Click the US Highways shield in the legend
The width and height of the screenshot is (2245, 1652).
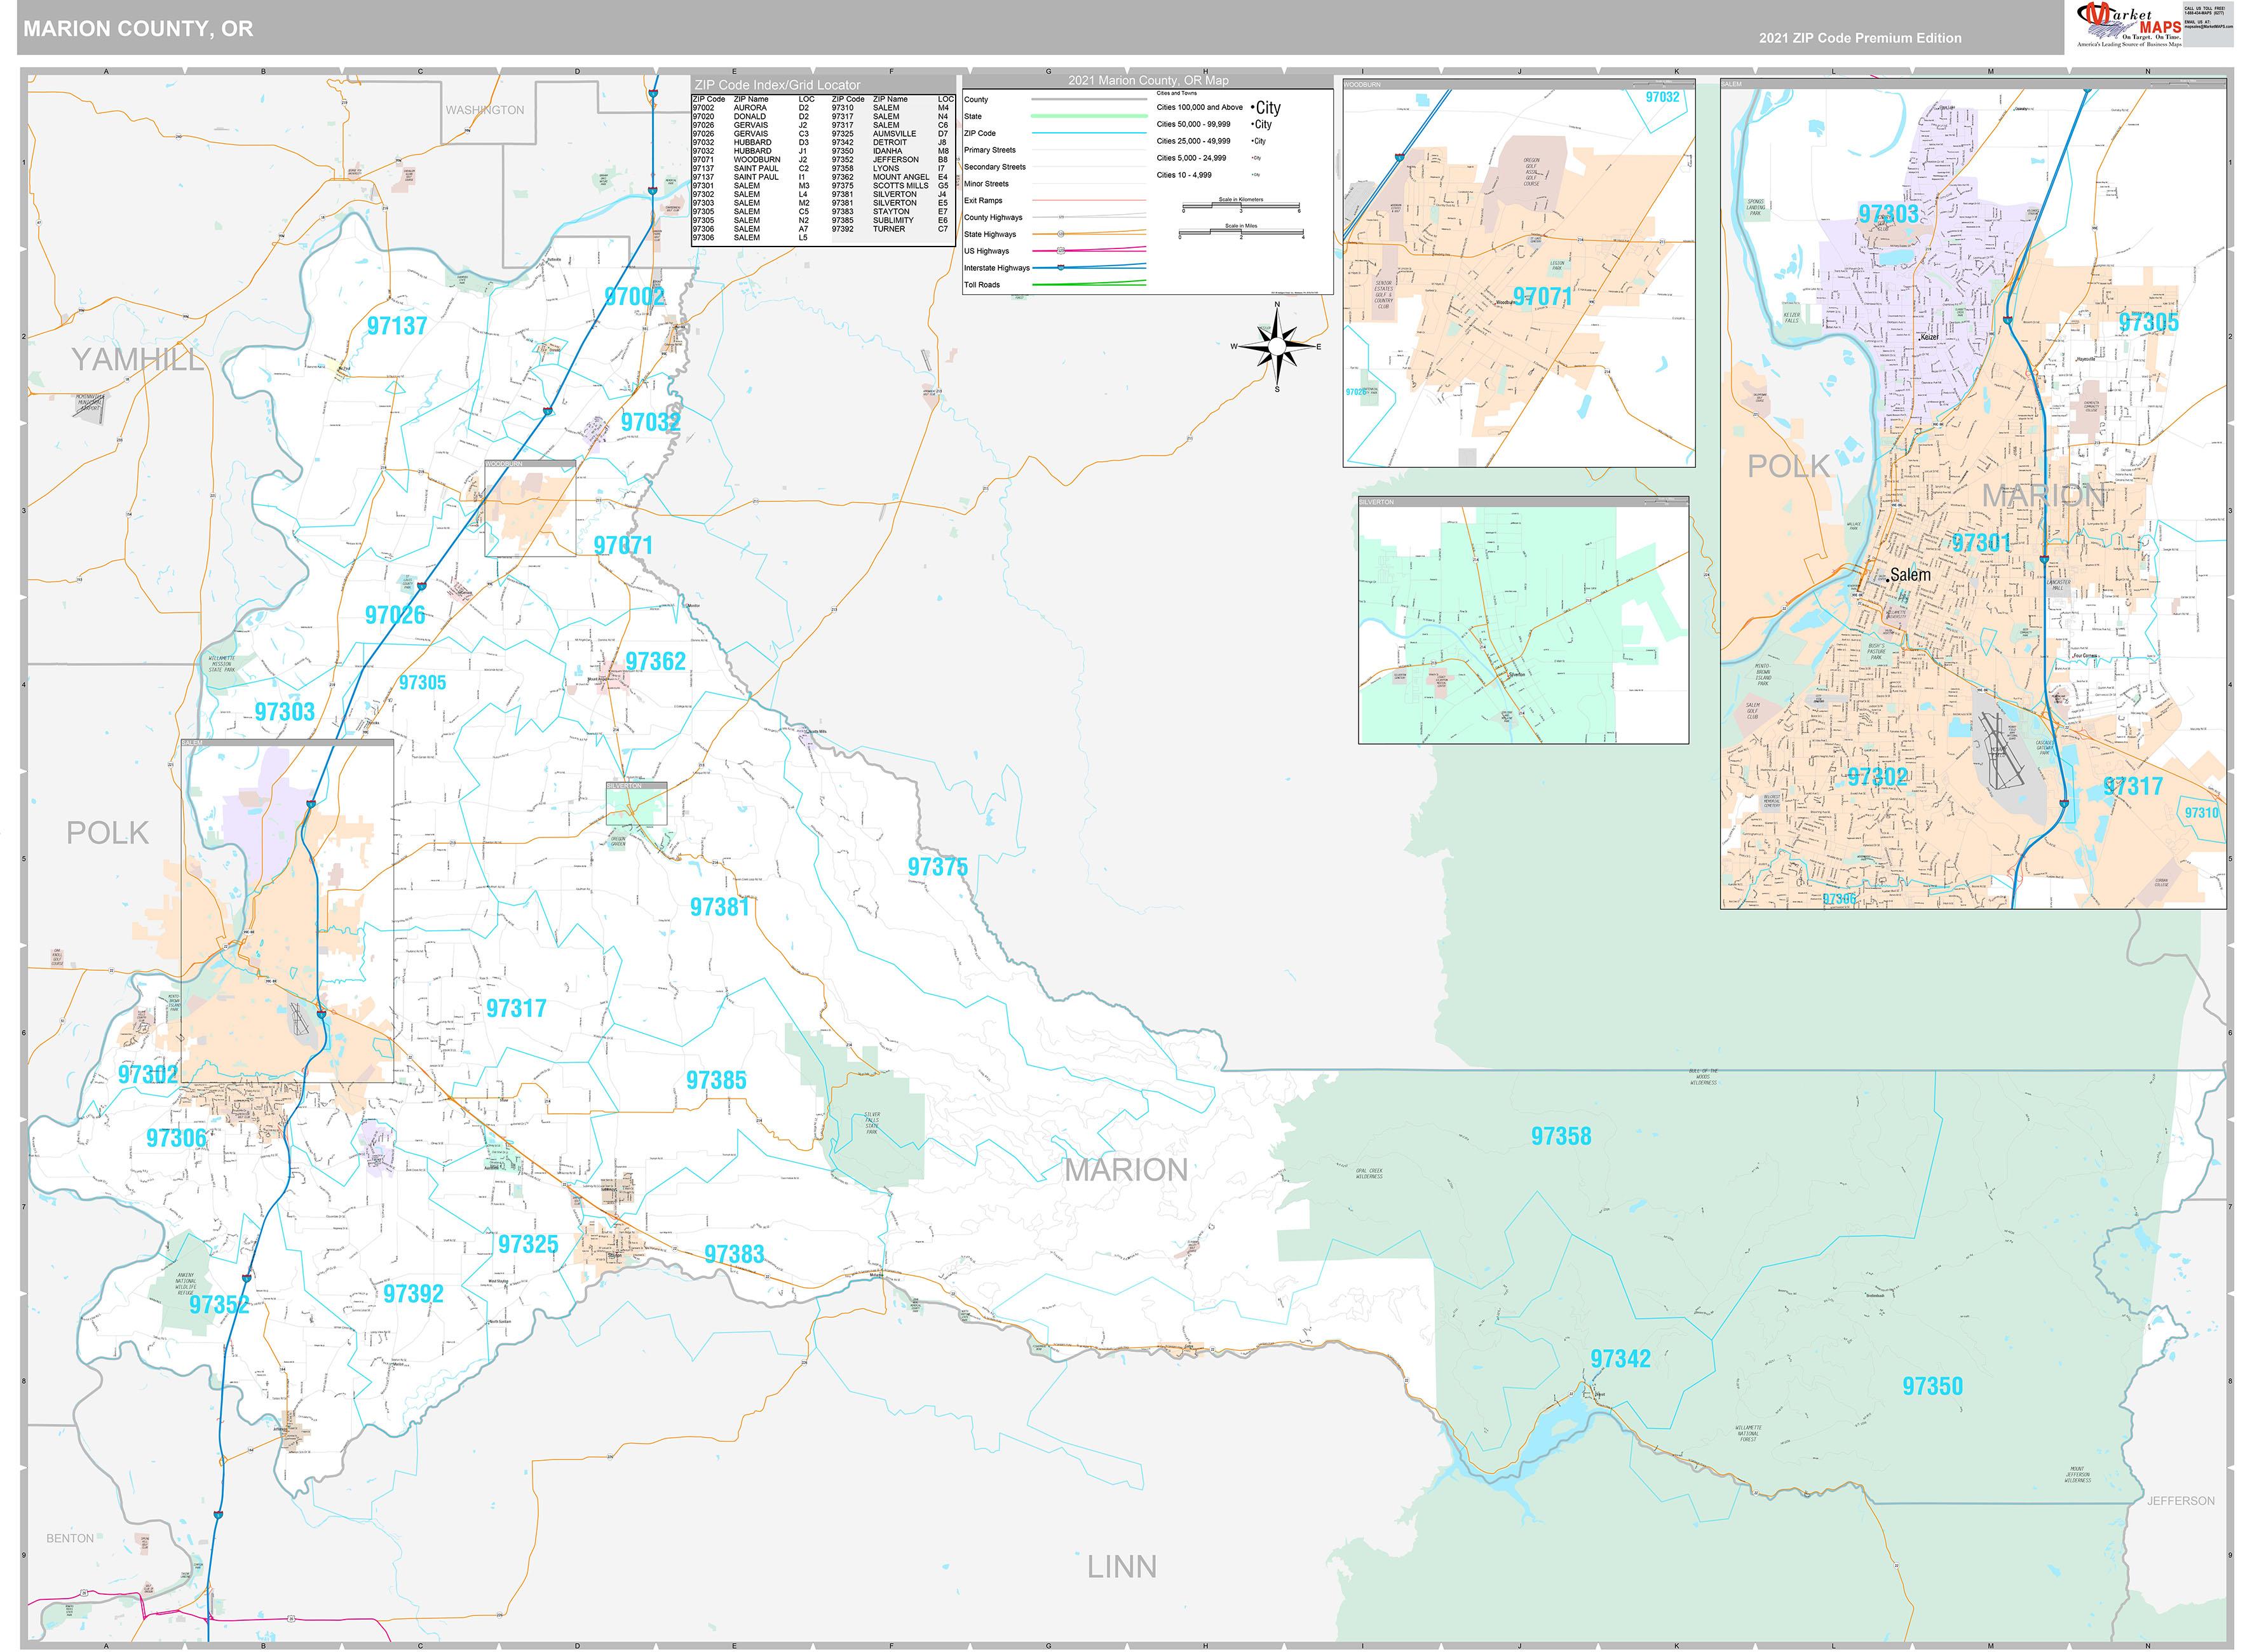point(1060,251)
